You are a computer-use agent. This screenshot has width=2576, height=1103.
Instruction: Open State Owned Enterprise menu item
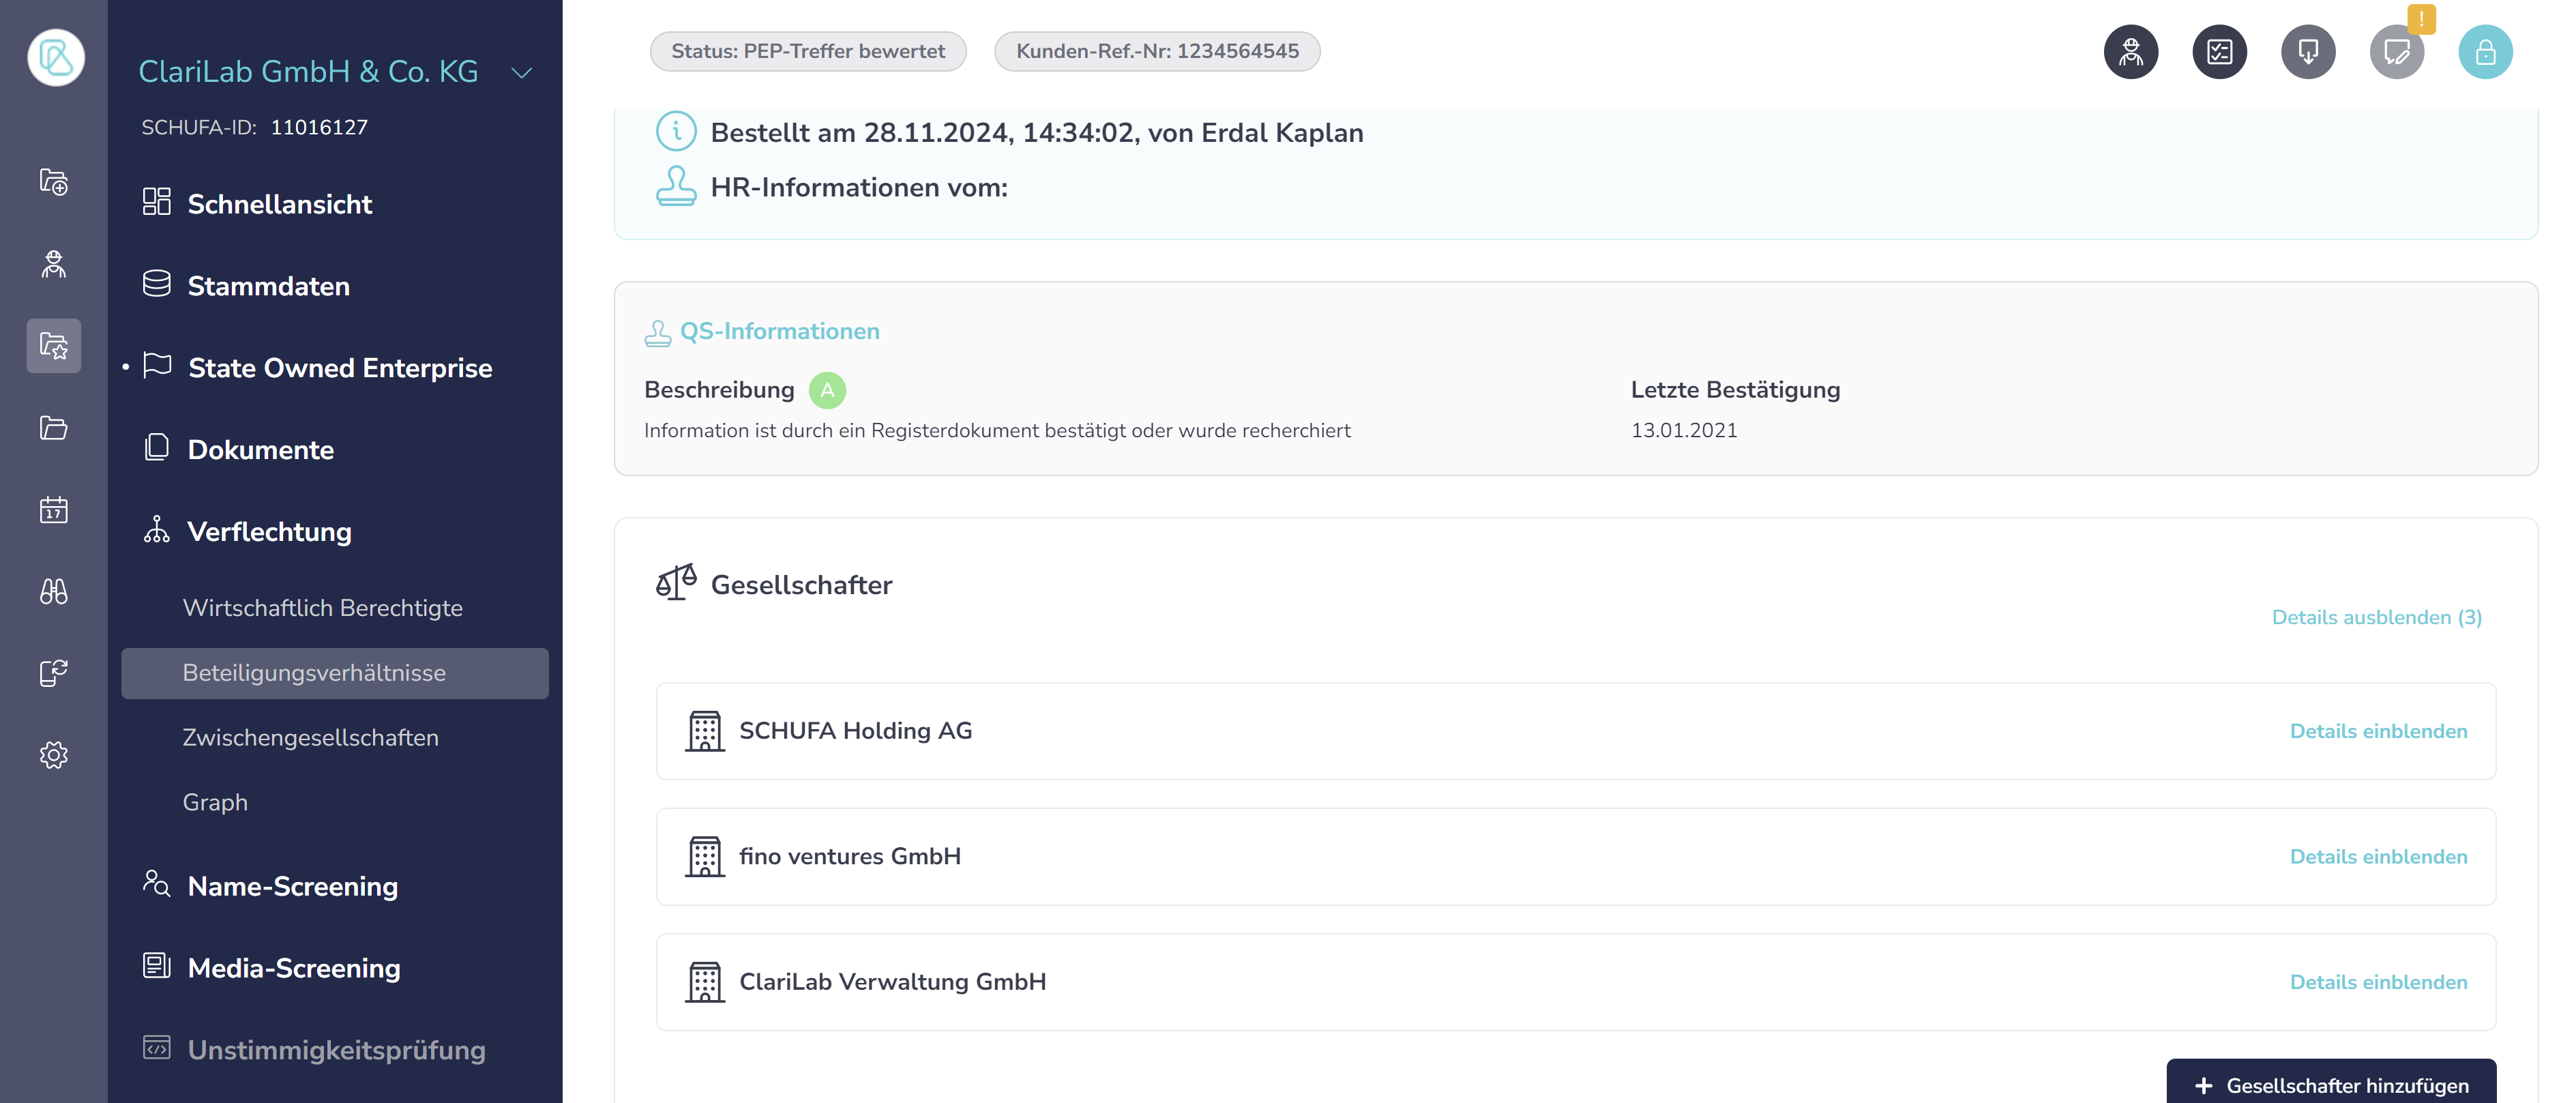[x=317, y=367]
